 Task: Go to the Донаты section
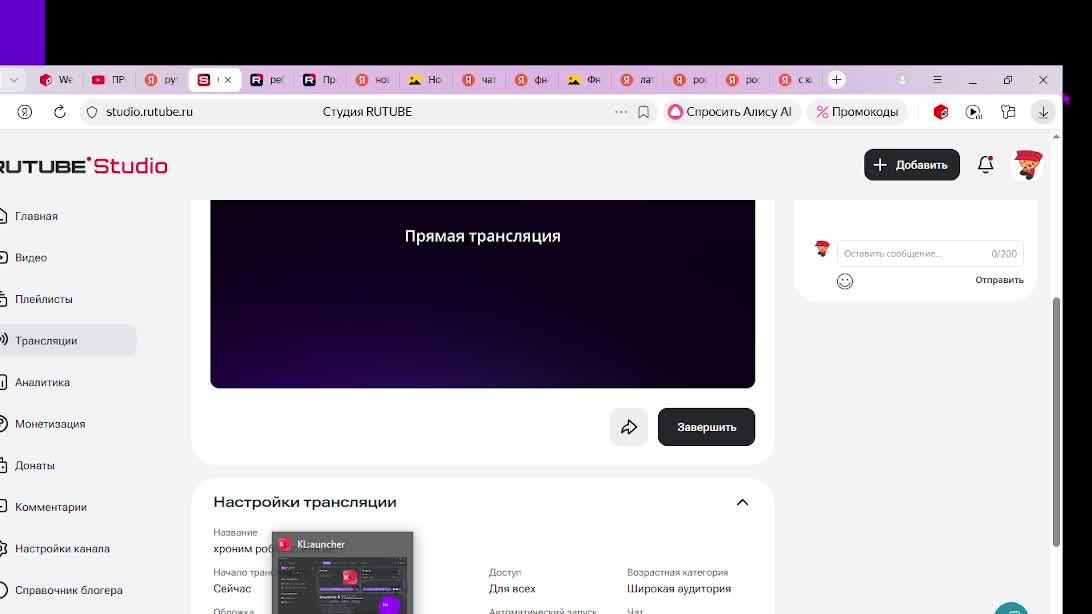(x=34, y=466)
